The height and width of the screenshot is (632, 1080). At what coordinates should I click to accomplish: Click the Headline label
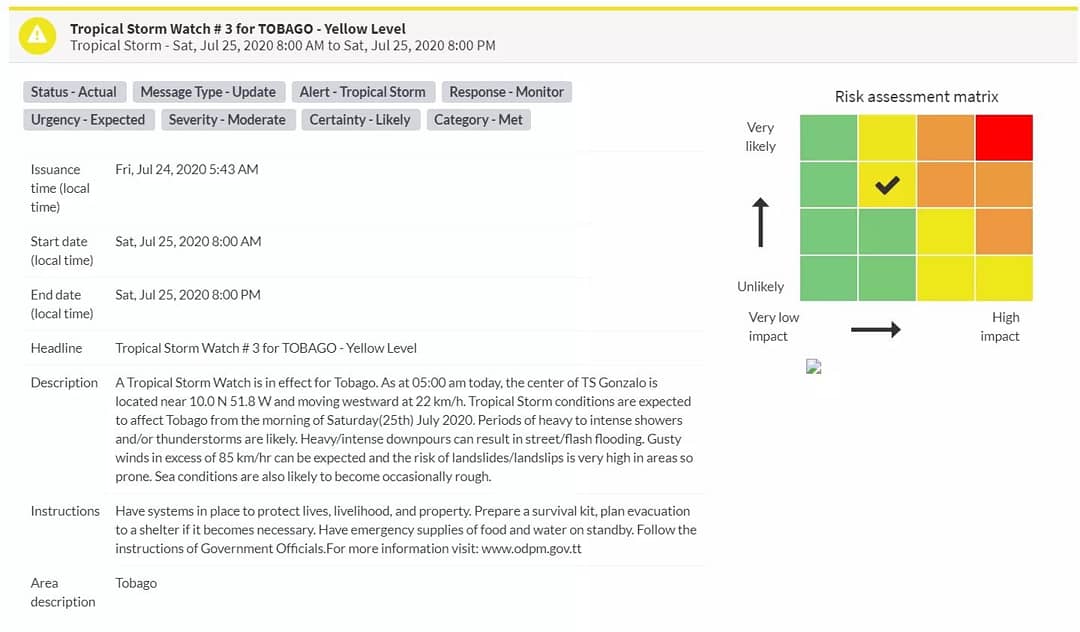pyautogui.click(x=56, y=348)
